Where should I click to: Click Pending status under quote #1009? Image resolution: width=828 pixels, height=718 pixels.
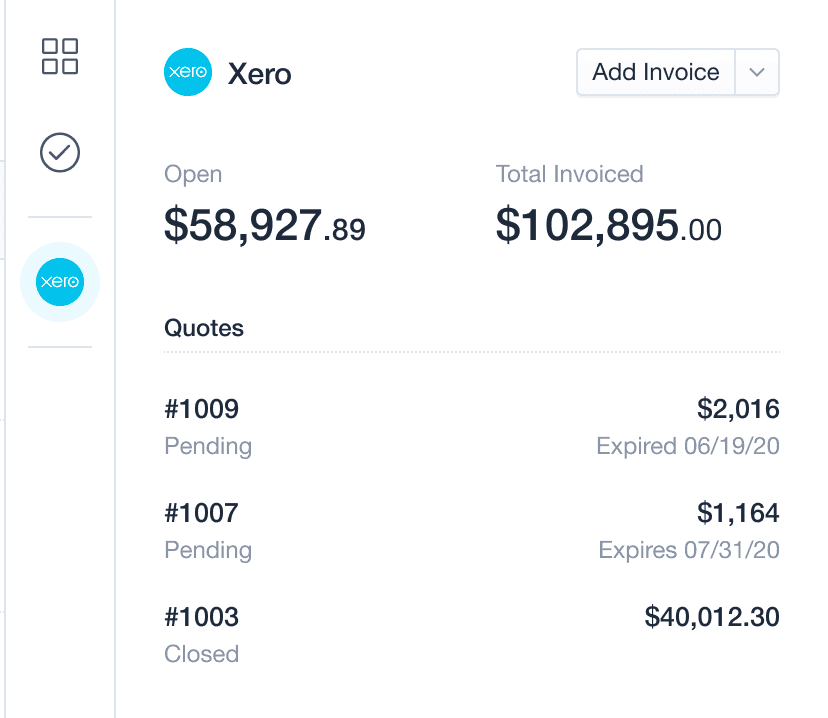[x=208, y=447]
